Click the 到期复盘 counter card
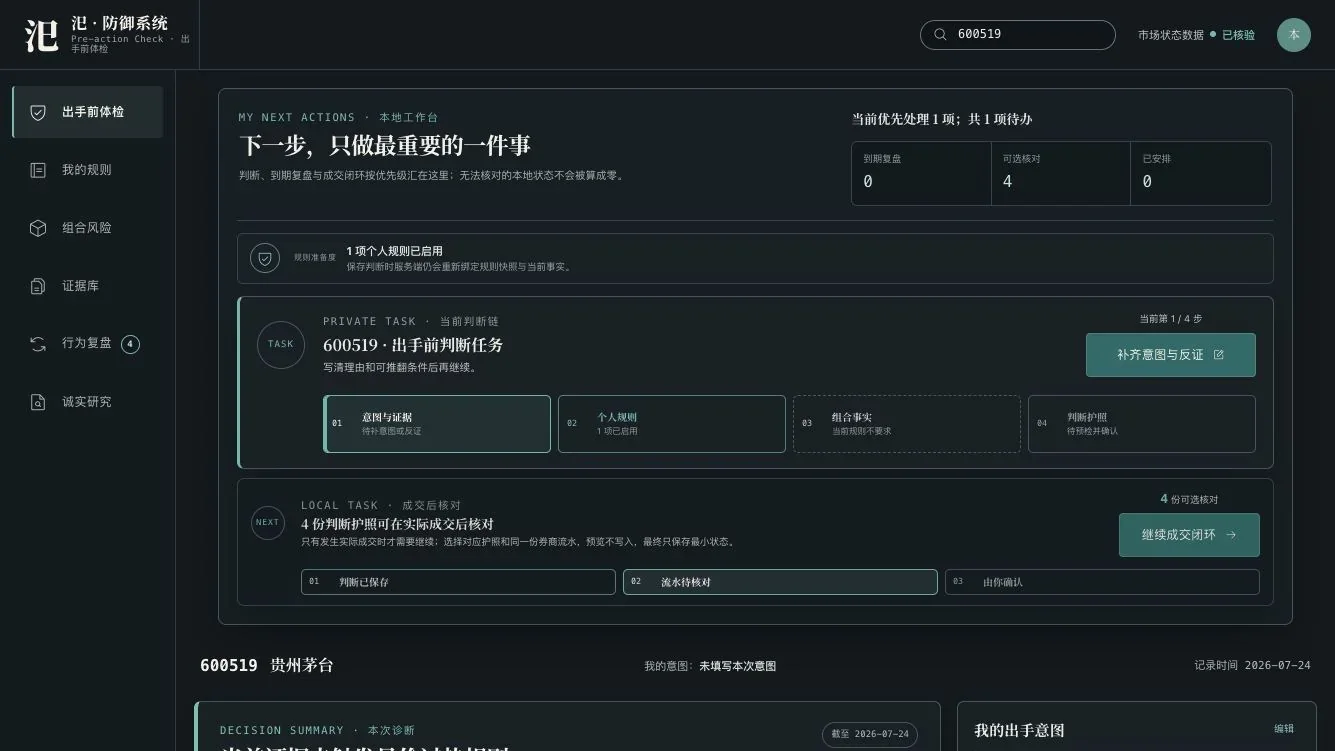Screen dimensions: 1335x751 [x=921, y=173]
